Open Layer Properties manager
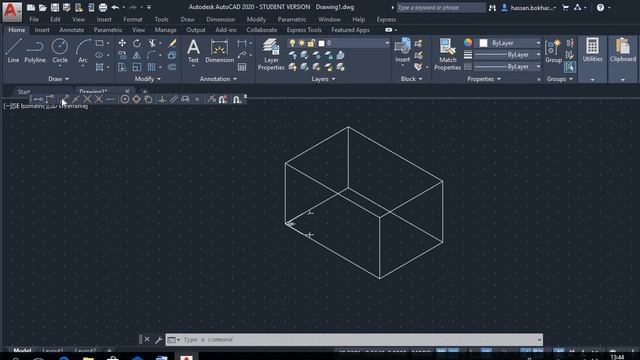The height and width of the screenshot is (360, 640). tap(271, 54)
